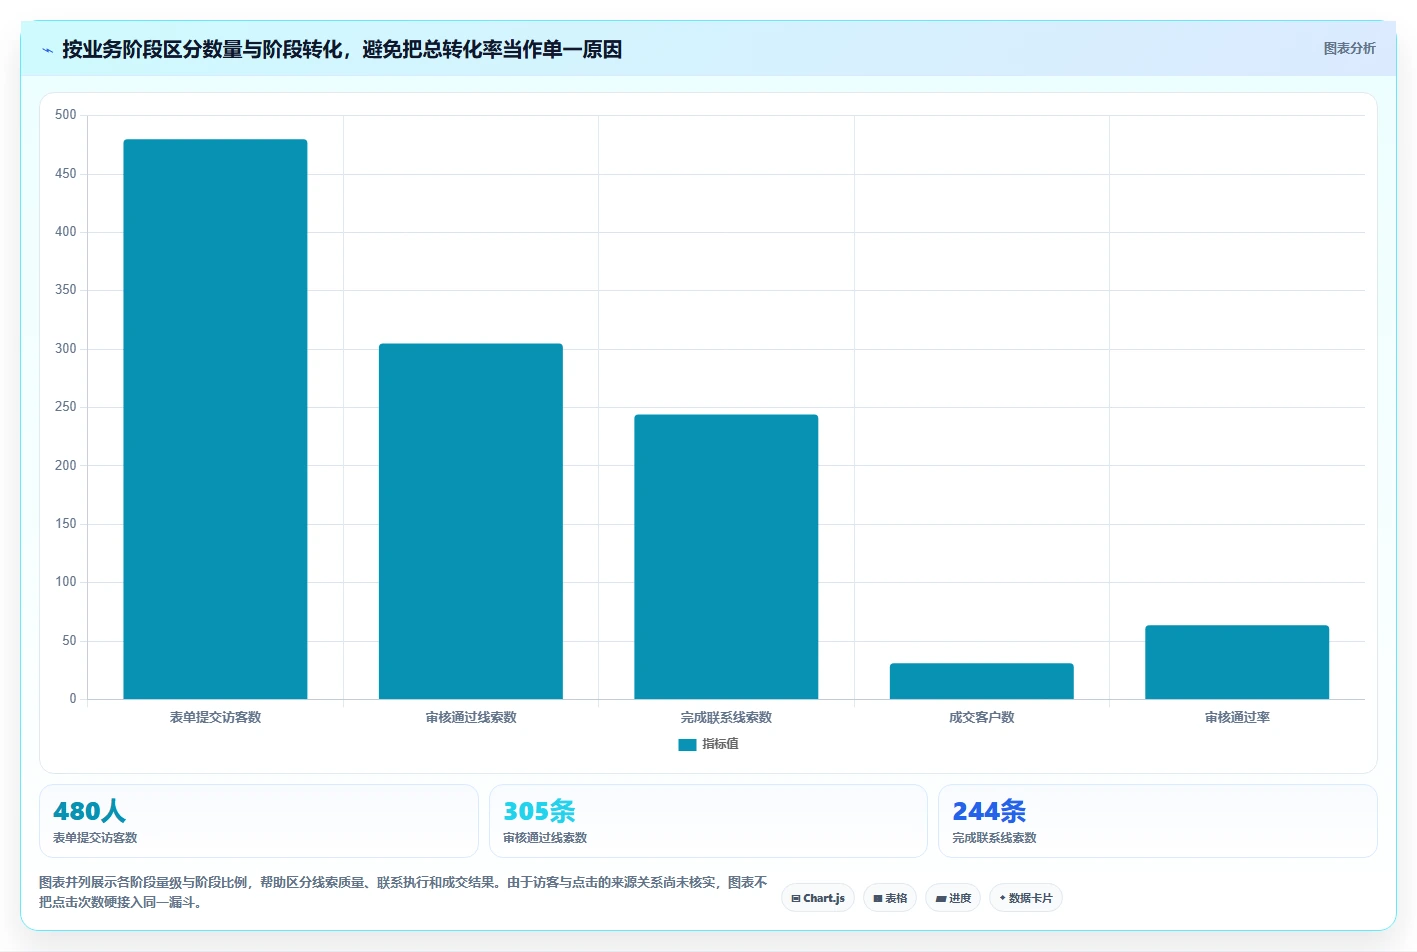The image size is (1417, 952).
Task: Click y-axis value 450
Action: pyautogui.click(x=66, y=174)
